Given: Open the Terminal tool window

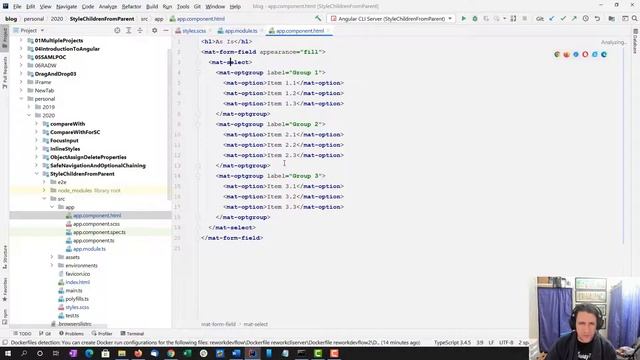Looking at the screenshot, I should click(132, 333).
